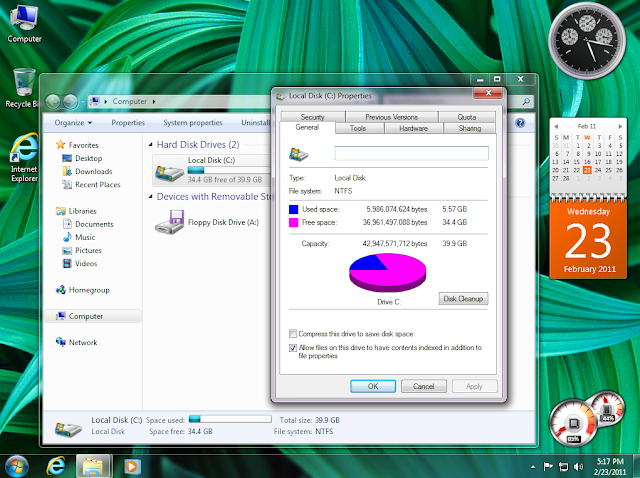Image resolution: width=640 pixels, height=478 pixels.
Task: Open the Videos library
Action: tap(86, 263)
